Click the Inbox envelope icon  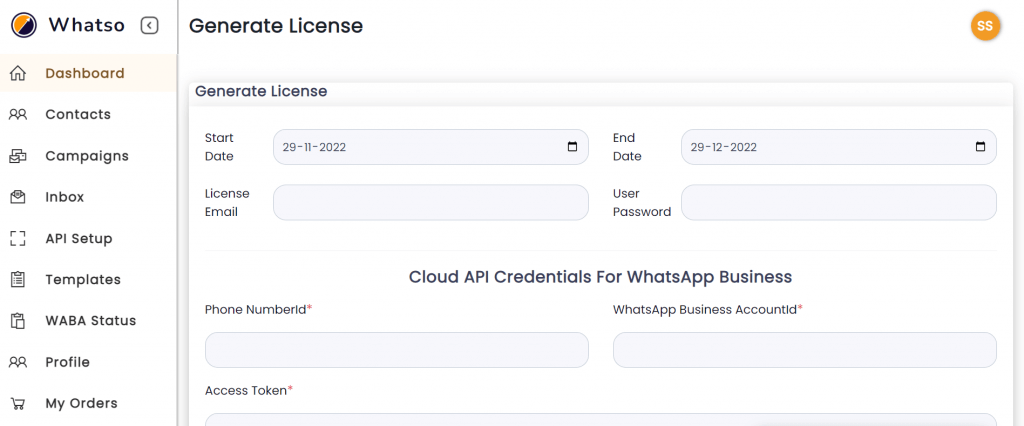point(18,197)
